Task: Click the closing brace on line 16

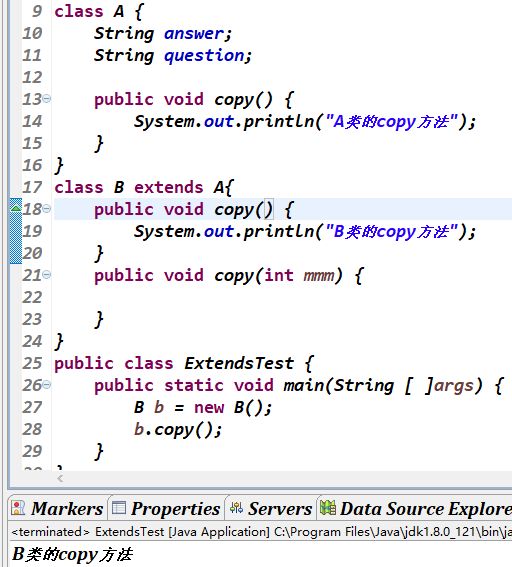Action: coord(59,166)
